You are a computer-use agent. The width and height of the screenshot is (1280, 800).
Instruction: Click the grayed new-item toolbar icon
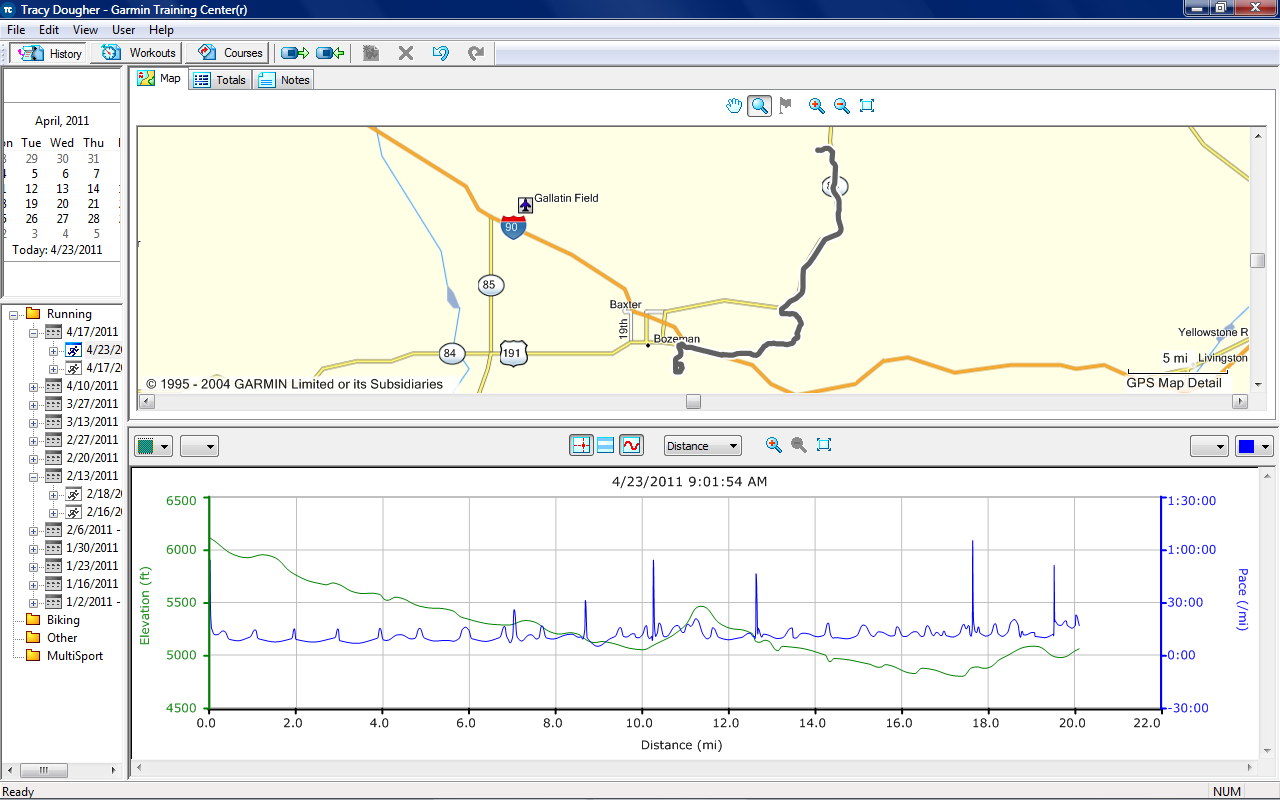(371, 53)
